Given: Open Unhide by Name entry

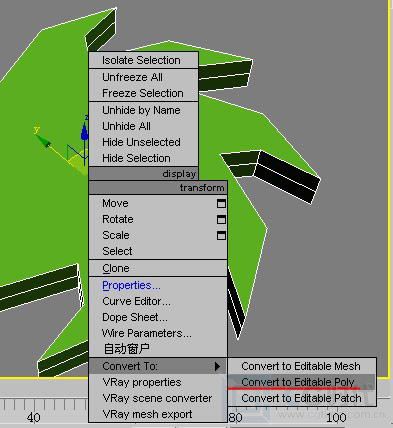Looking at the screenshot, I should click(x=144, y=110).
